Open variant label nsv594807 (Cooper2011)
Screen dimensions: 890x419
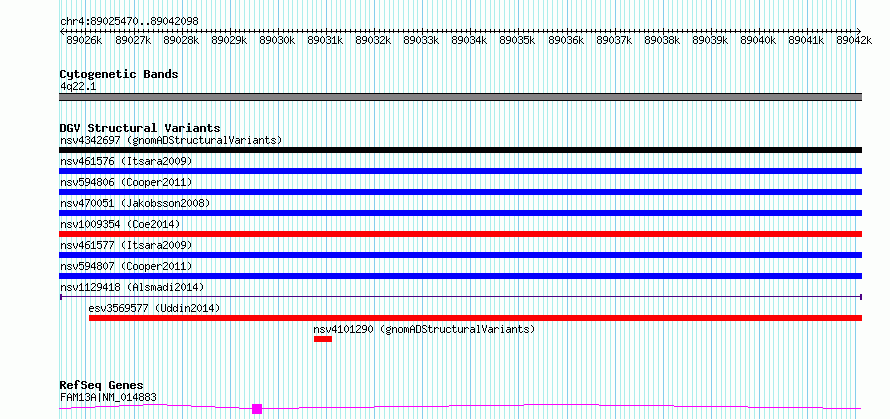(126, 266)
